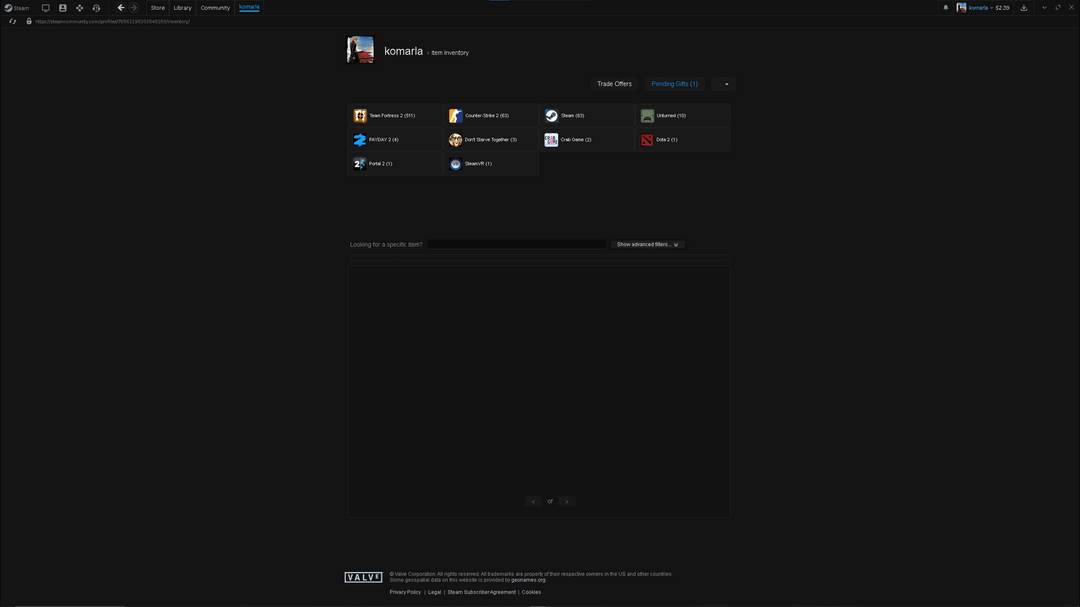Image resolution: width=1080 pixels, height=607 pixels.
Task: Click the notifications bell icon
Action: coord(946,8)
